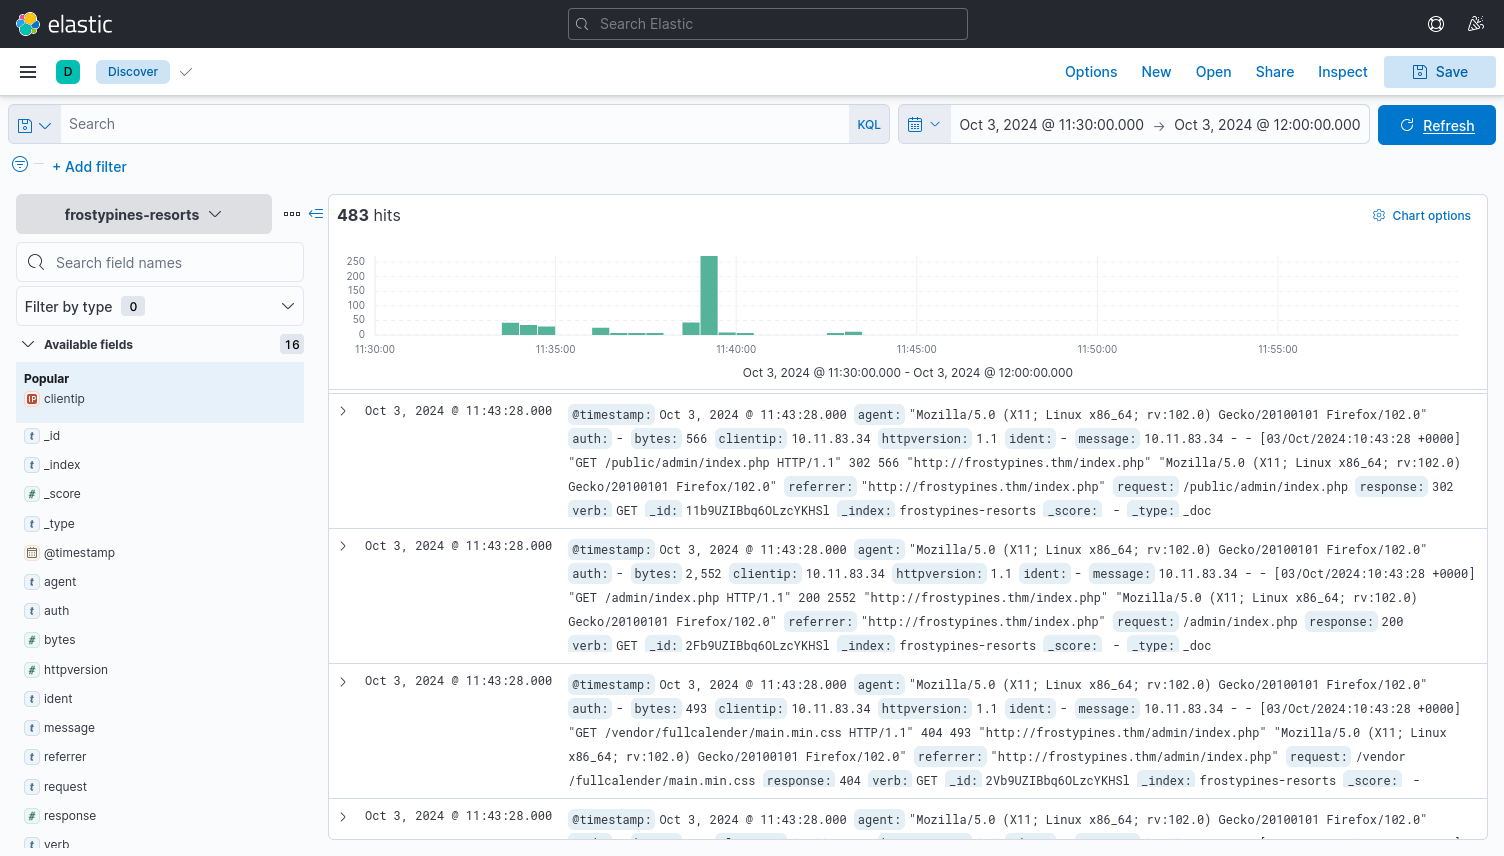Screen dimensions: 1504x856
Task: Open the help menu lifebuoy icon
Action: [1436, 24]
